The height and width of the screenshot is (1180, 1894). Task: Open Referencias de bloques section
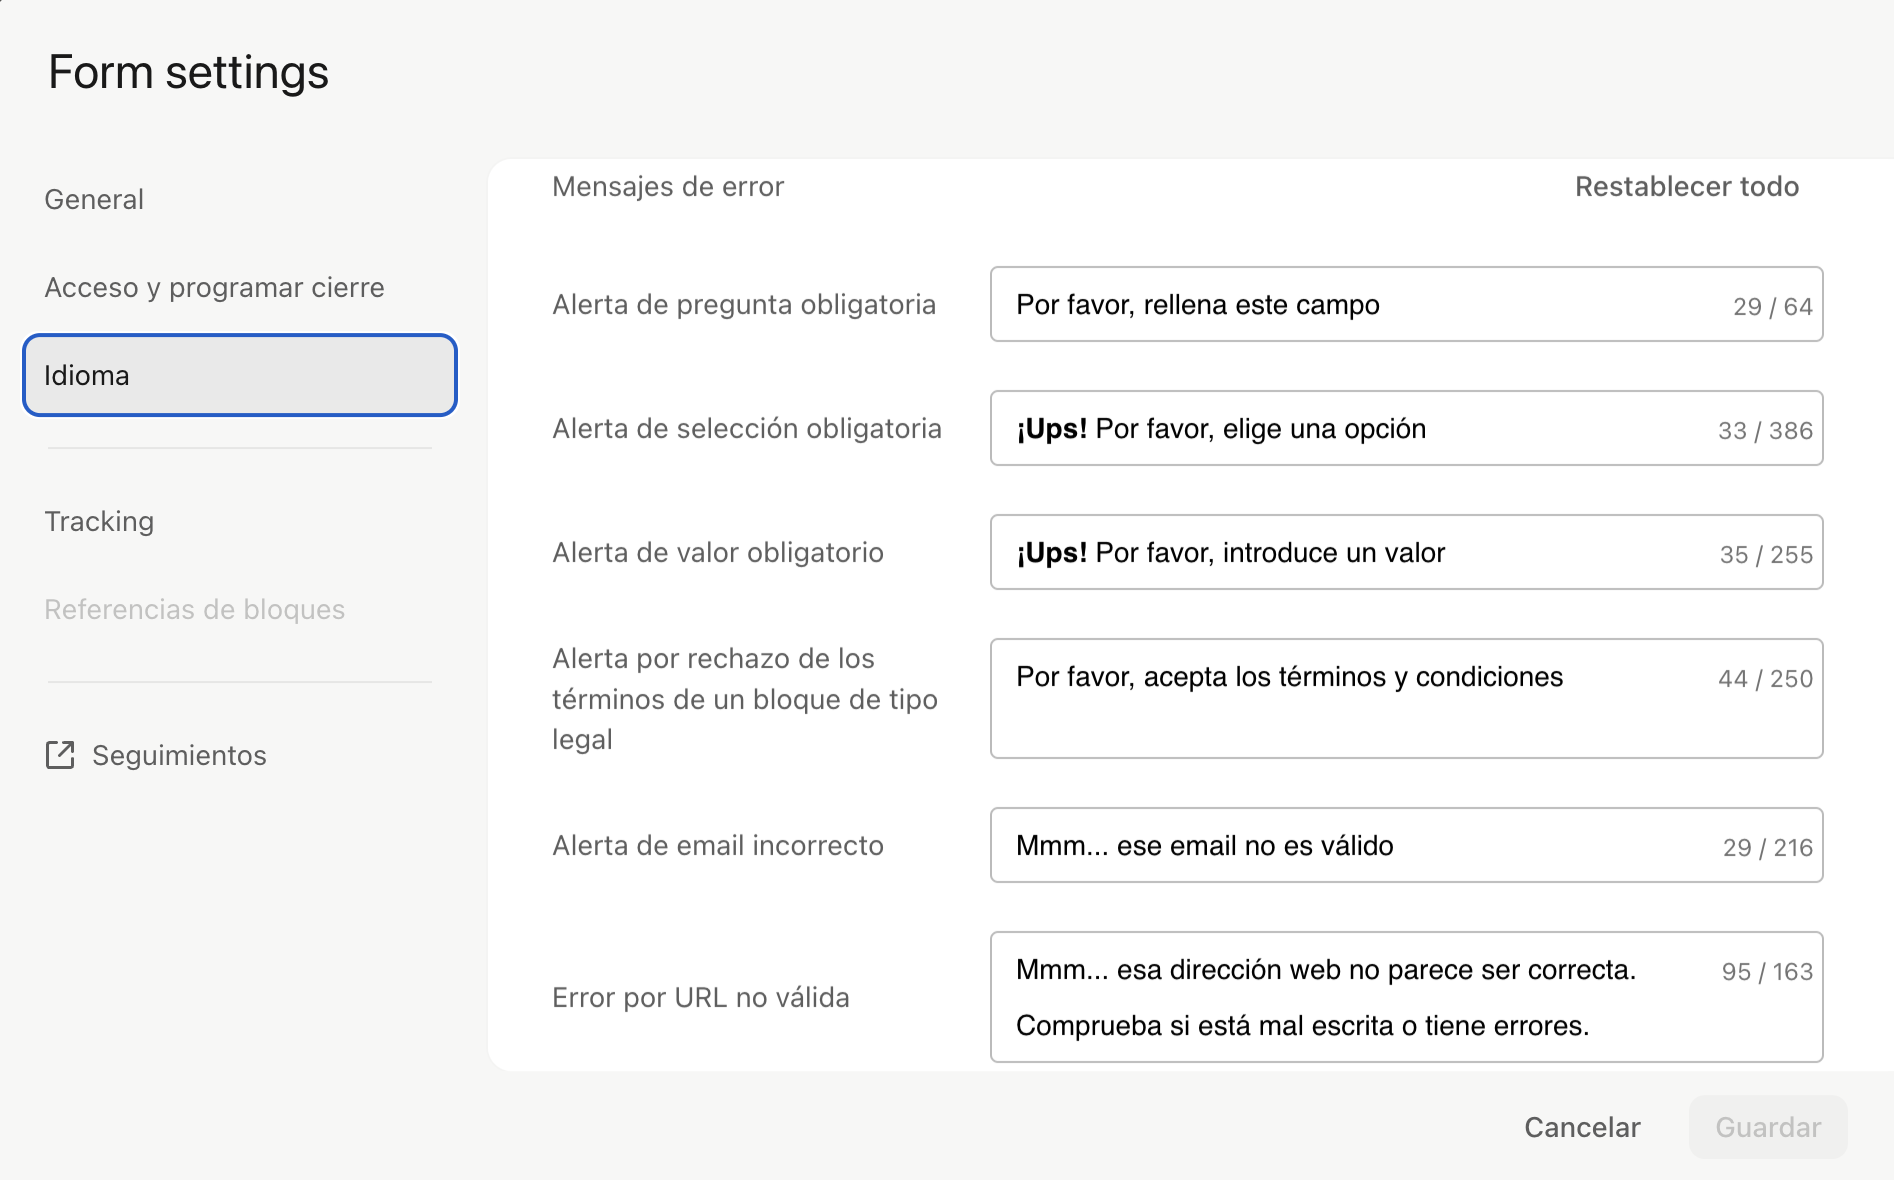[x=194, y=610]
